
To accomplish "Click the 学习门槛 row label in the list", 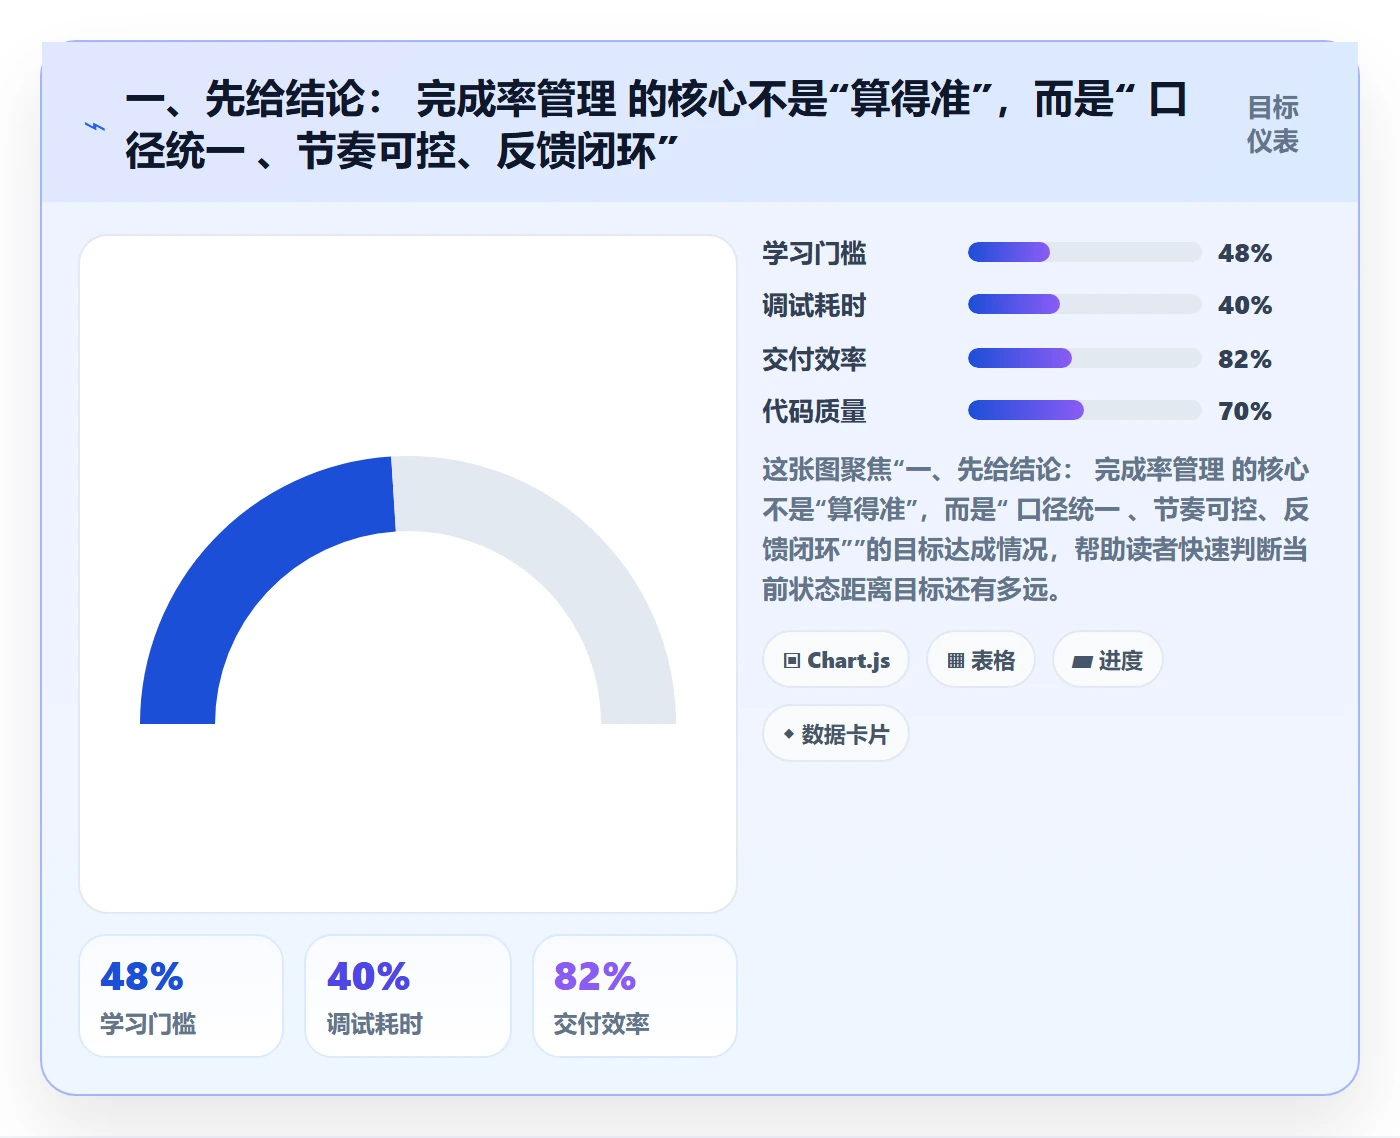I will pyautogui.click(x=814, y=253).
